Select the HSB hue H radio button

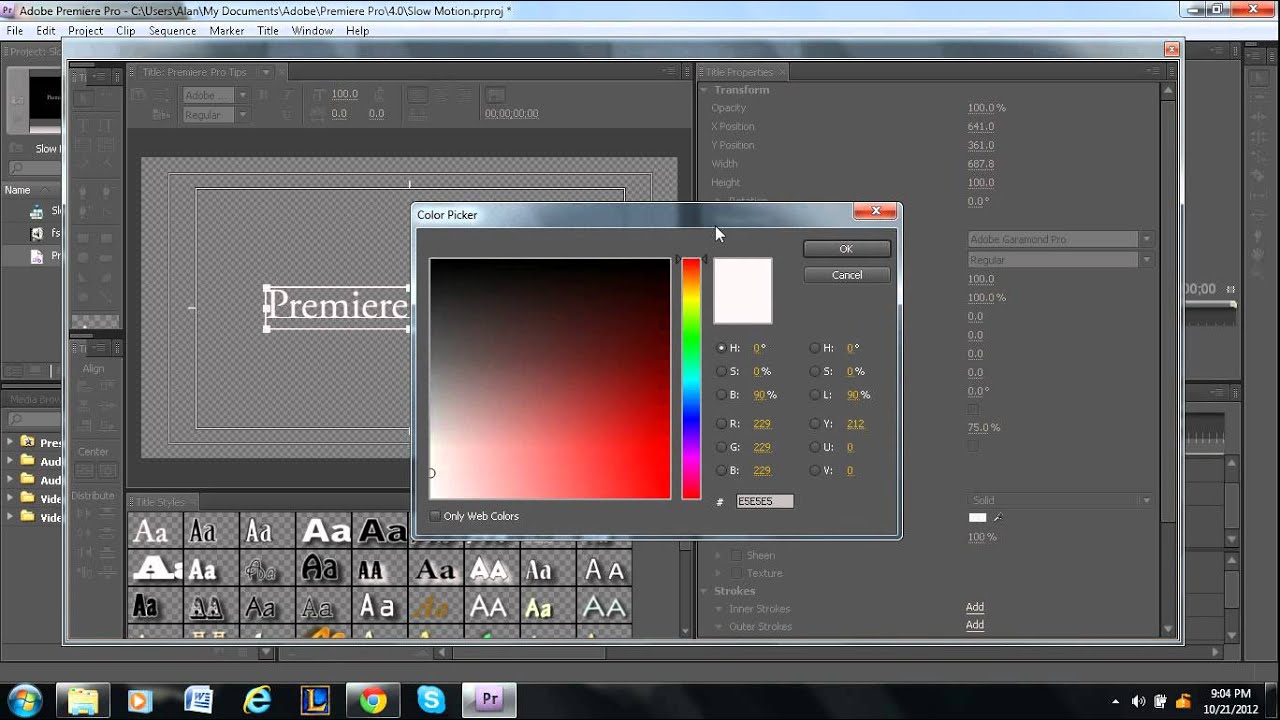722,348
